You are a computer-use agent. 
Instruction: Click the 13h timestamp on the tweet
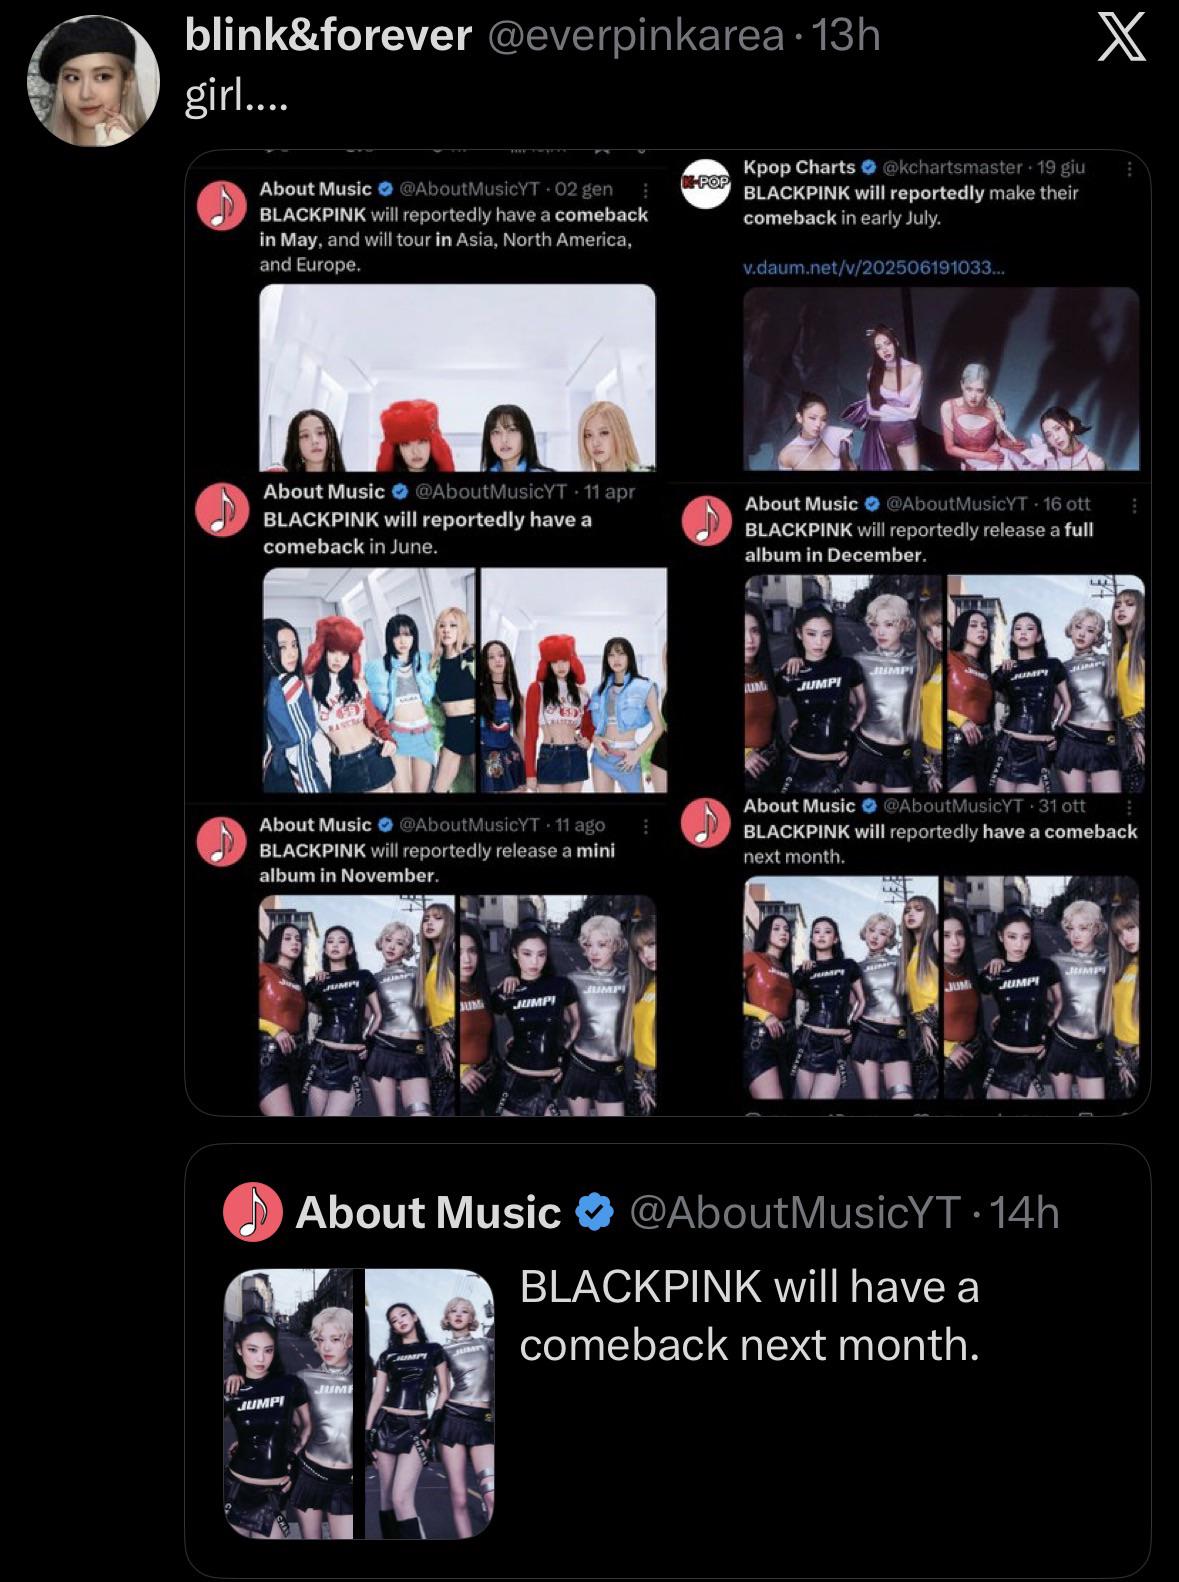(846, 36)
